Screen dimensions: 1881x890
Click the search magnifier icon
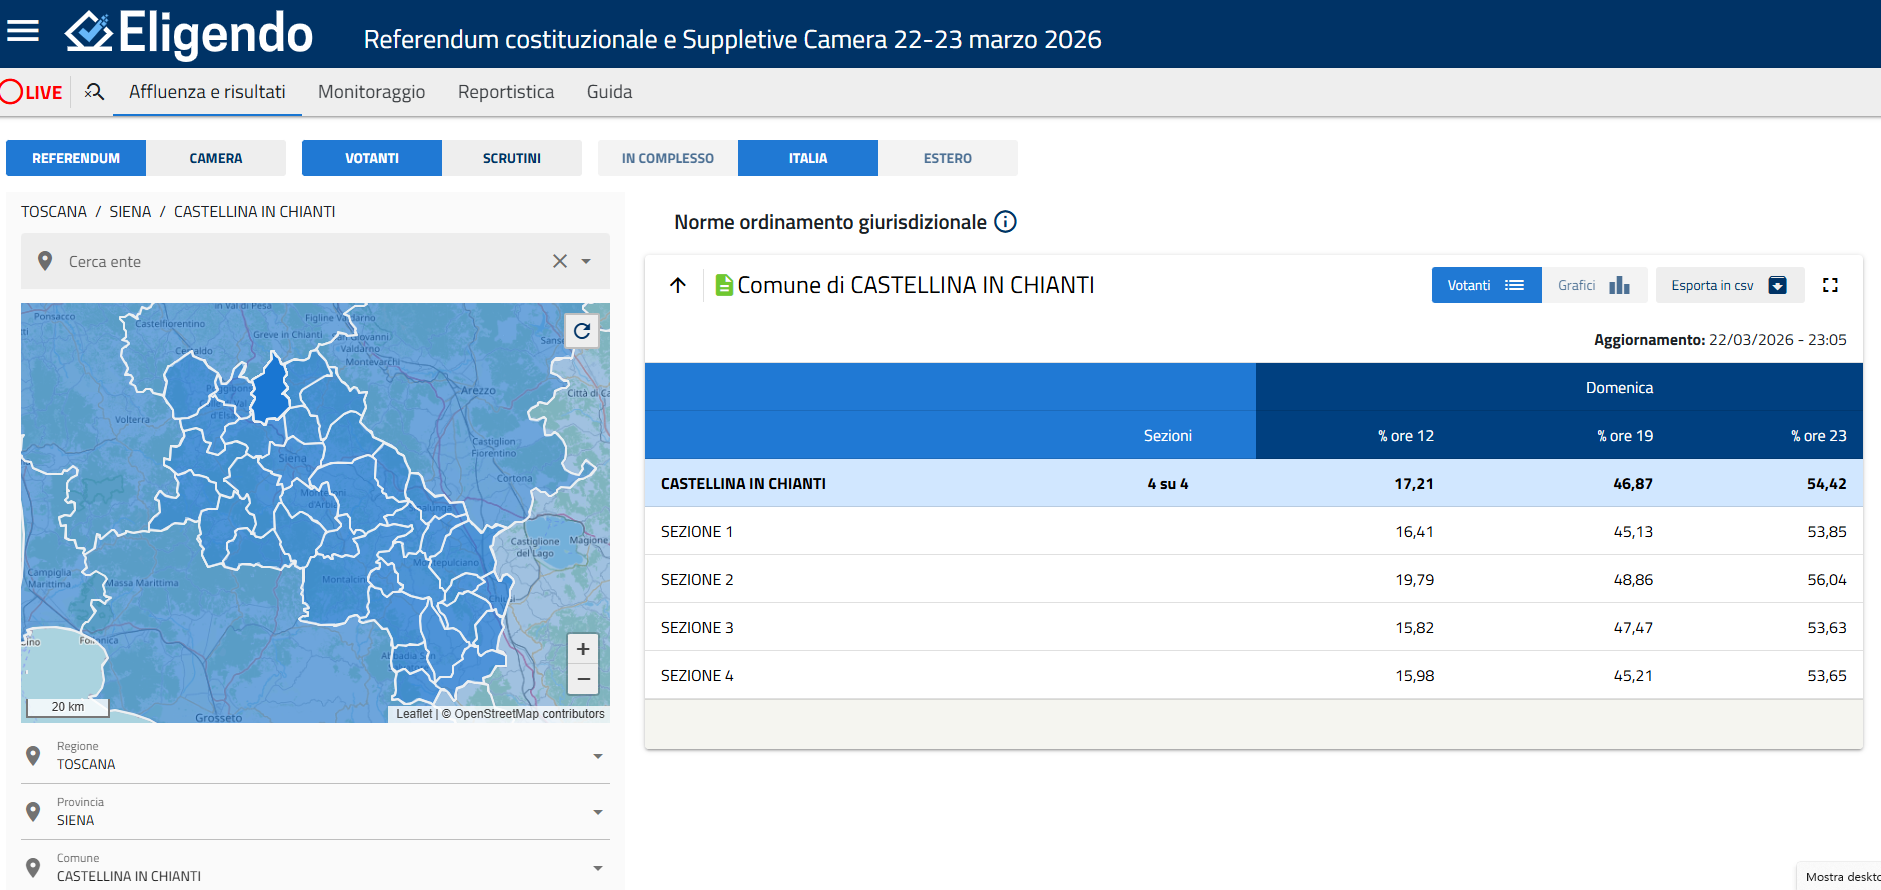[x=94, y=92]
